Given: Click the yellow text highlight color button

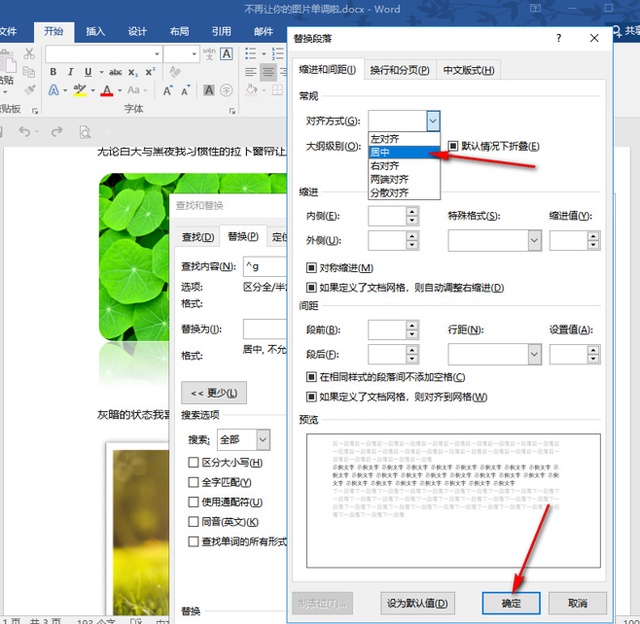Looking at the screenshot, I should [80, 90].
